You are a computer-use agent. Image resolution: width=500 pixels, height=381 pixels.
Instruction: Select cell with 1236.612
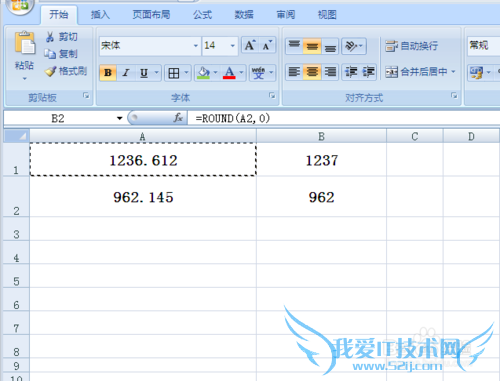coord(143,160)
